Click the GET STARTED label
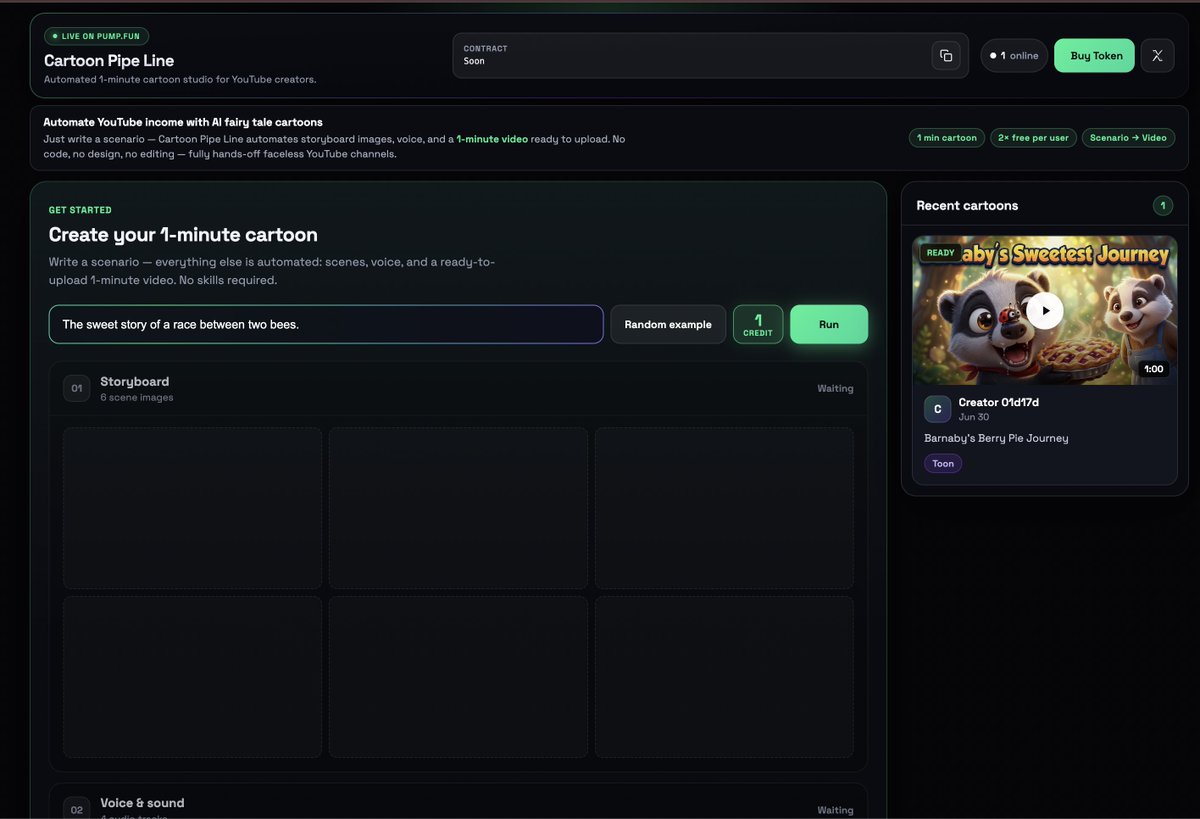Screen dimensions: 1200x819 (x=80, y=210)
